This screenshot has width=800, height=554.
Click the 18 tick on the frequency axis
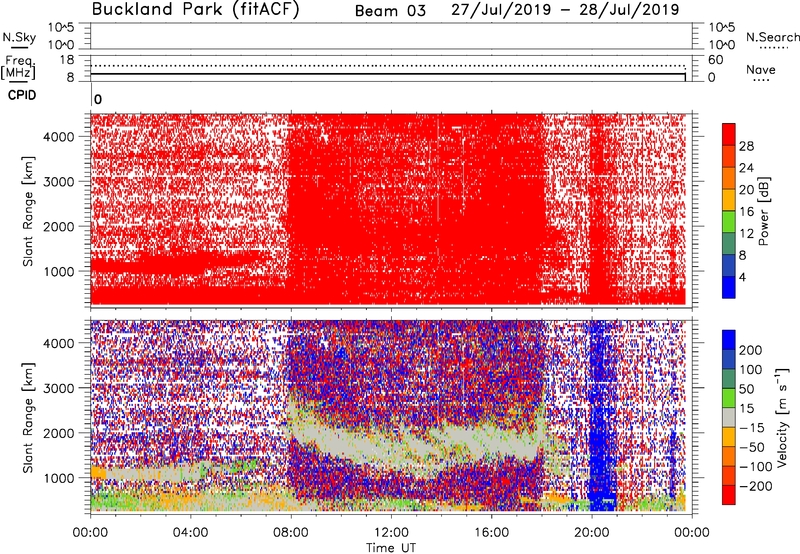click(x=67, y=60)
